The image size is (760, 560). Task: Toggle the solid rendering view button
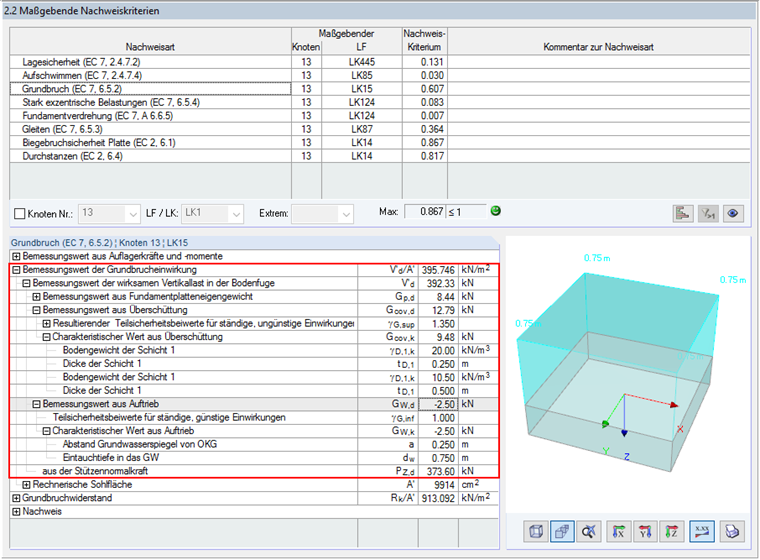[562, 532]
